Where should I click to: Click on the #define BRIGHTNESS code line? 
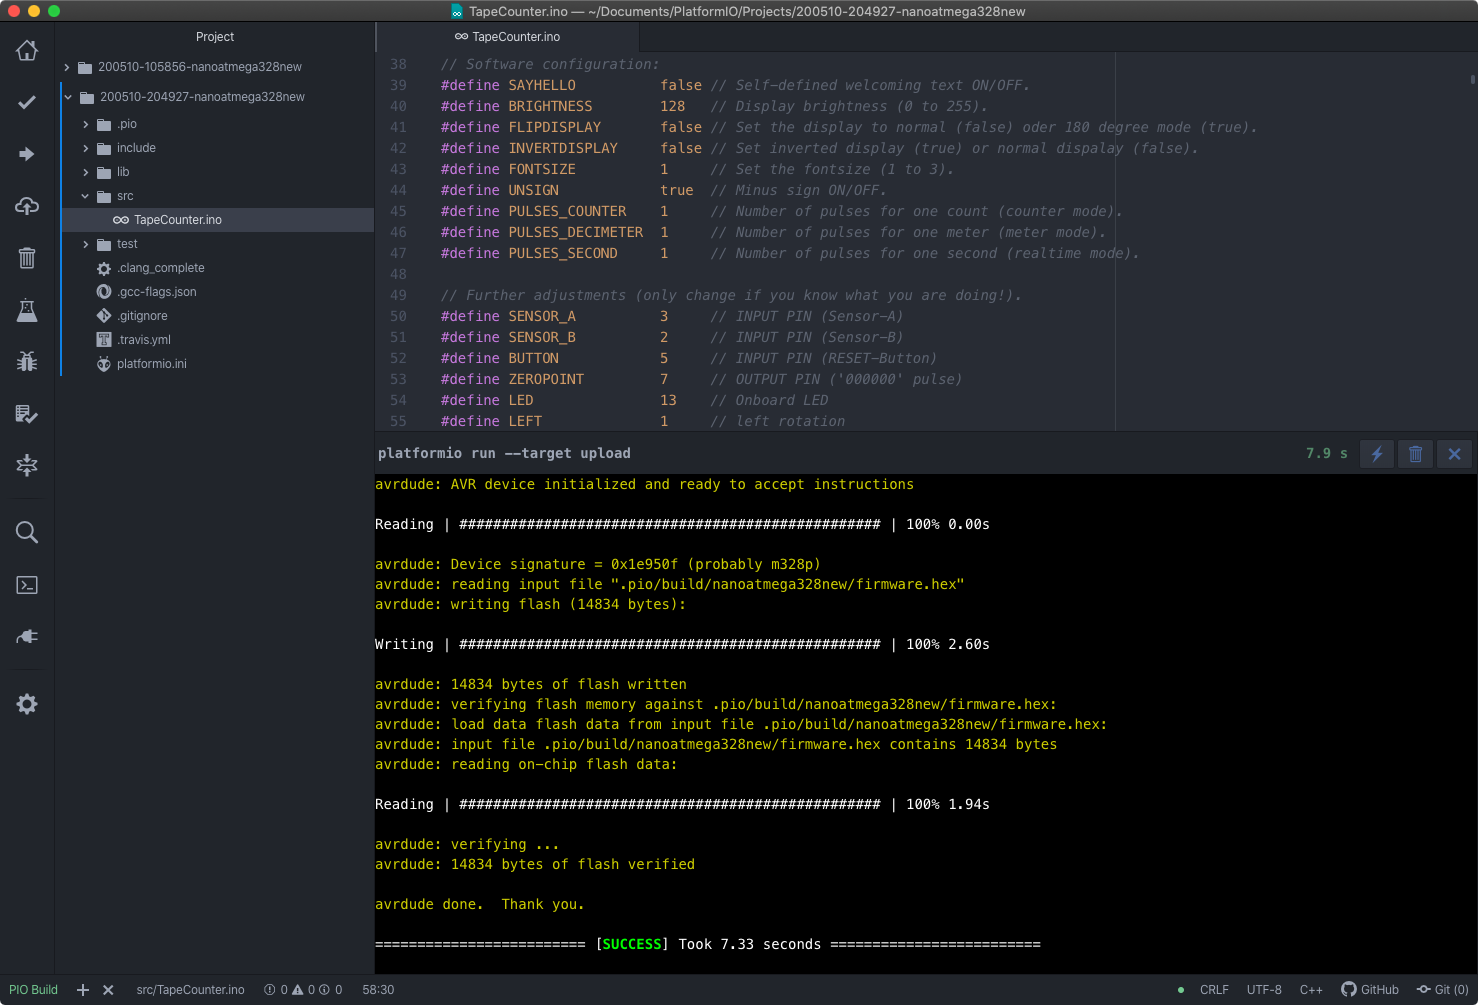(x=714, y=106)
